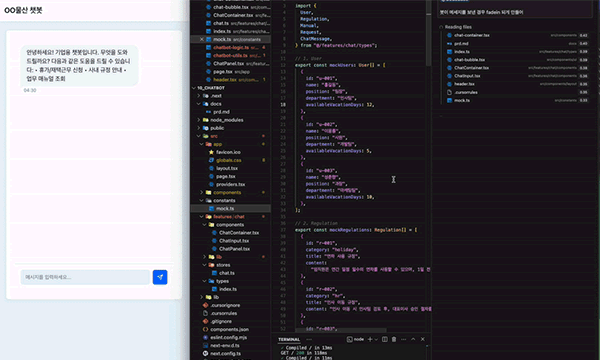600x360 pixels.
Task: Open index.ts under the types folder
Action: (x=228, y=289)
